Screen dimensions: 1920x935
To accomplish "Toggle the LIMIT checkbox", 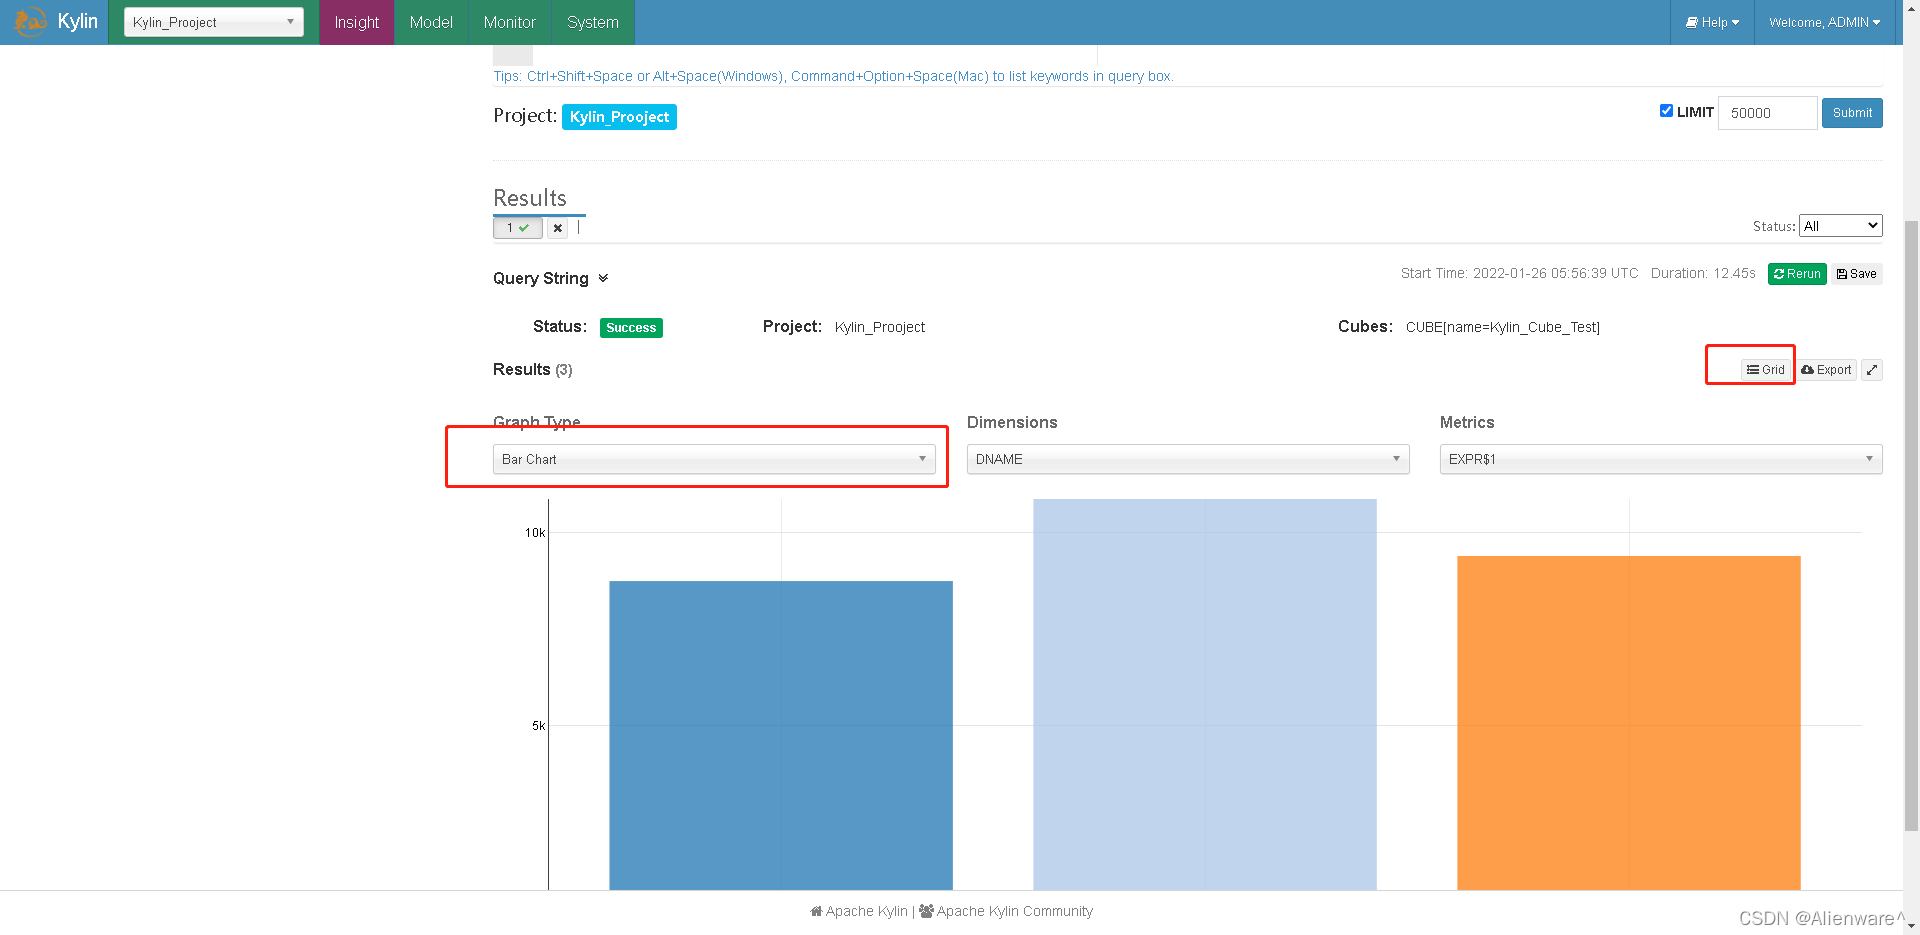I will click(x=1666, y=111).
